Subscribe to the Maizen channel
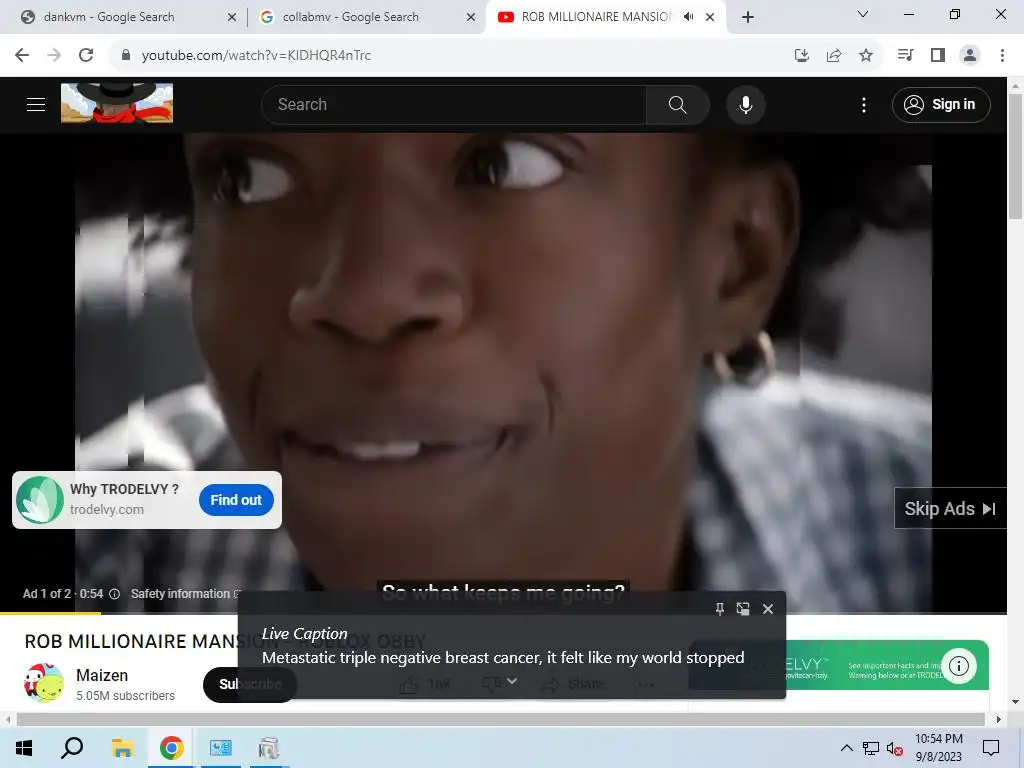 coord(250,684)
